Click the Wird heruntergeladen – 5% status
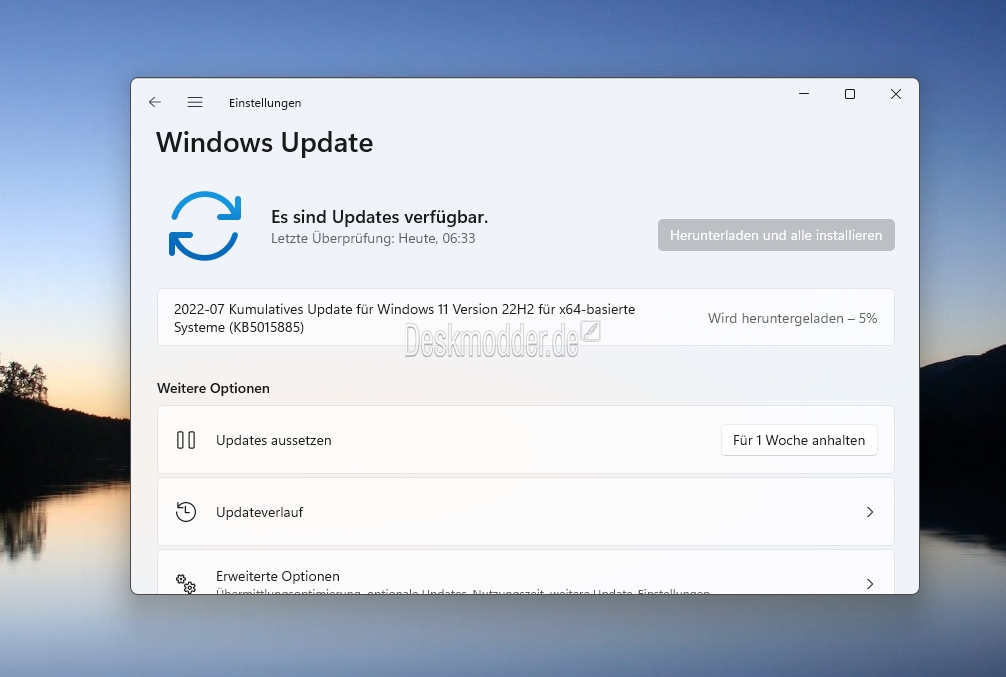Viewport: 1006px width, 677px height. click(792, 318)
